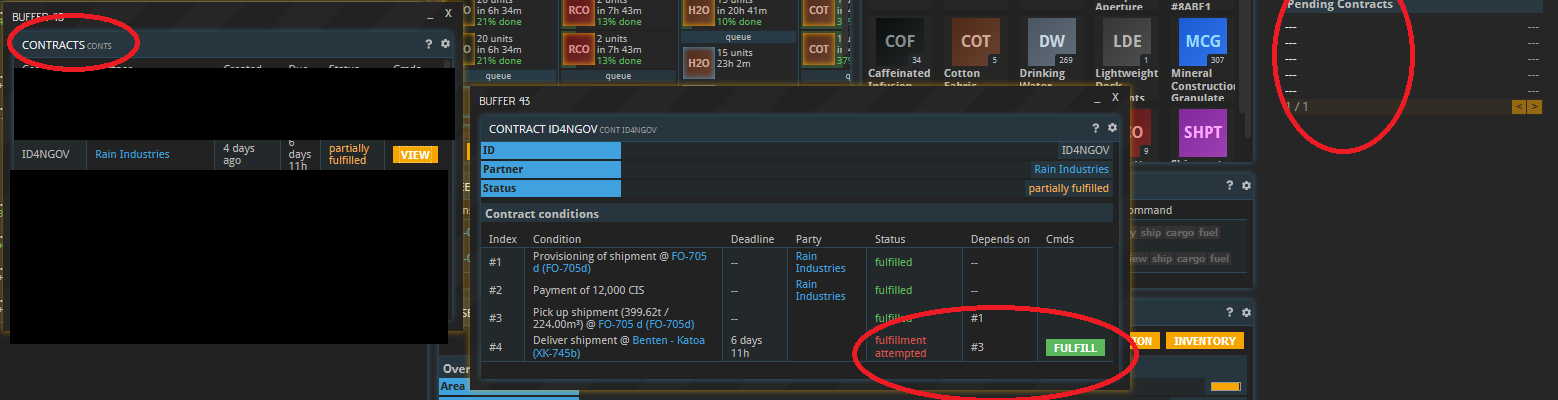Open Rain Industries link in Contracts list

[132, 154]
